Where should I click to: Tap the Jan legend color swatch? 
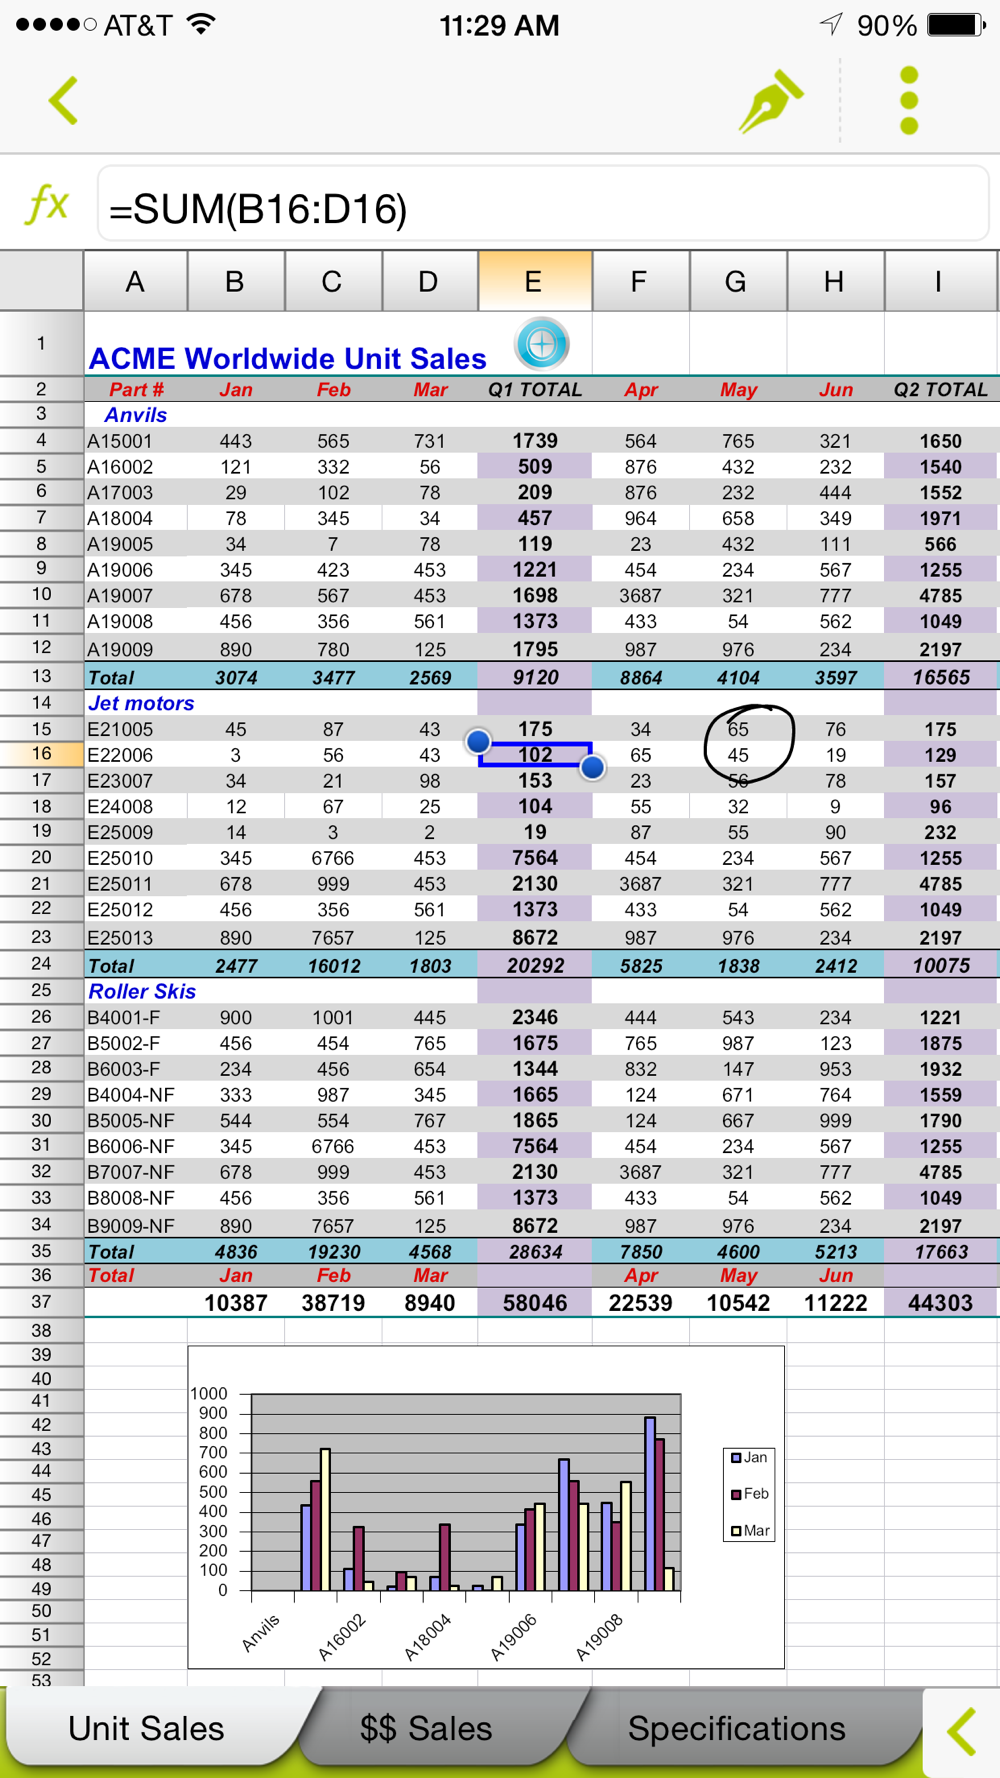click(x=736, y=1458)
